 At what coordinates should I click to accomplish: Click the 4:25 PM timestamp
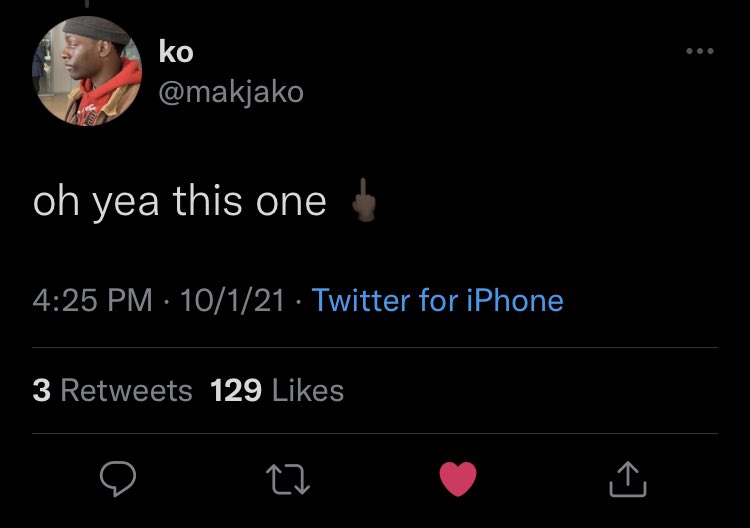point(93,300)
